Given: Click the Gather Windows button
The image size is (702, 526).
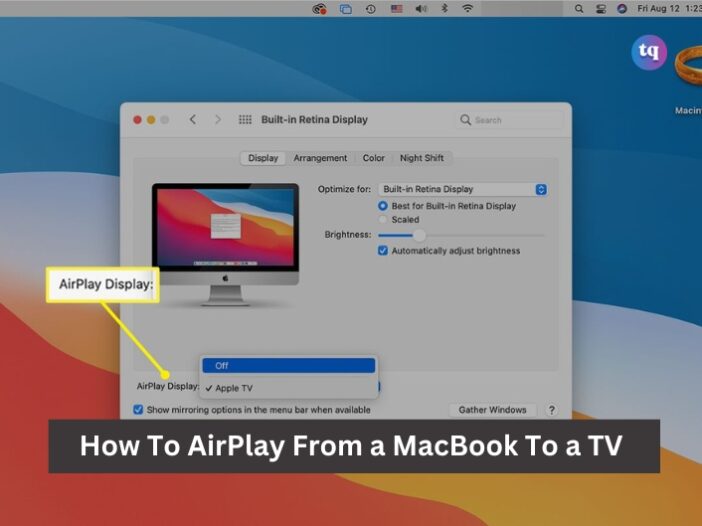Looking at the screenshot, I should (492, 410).
